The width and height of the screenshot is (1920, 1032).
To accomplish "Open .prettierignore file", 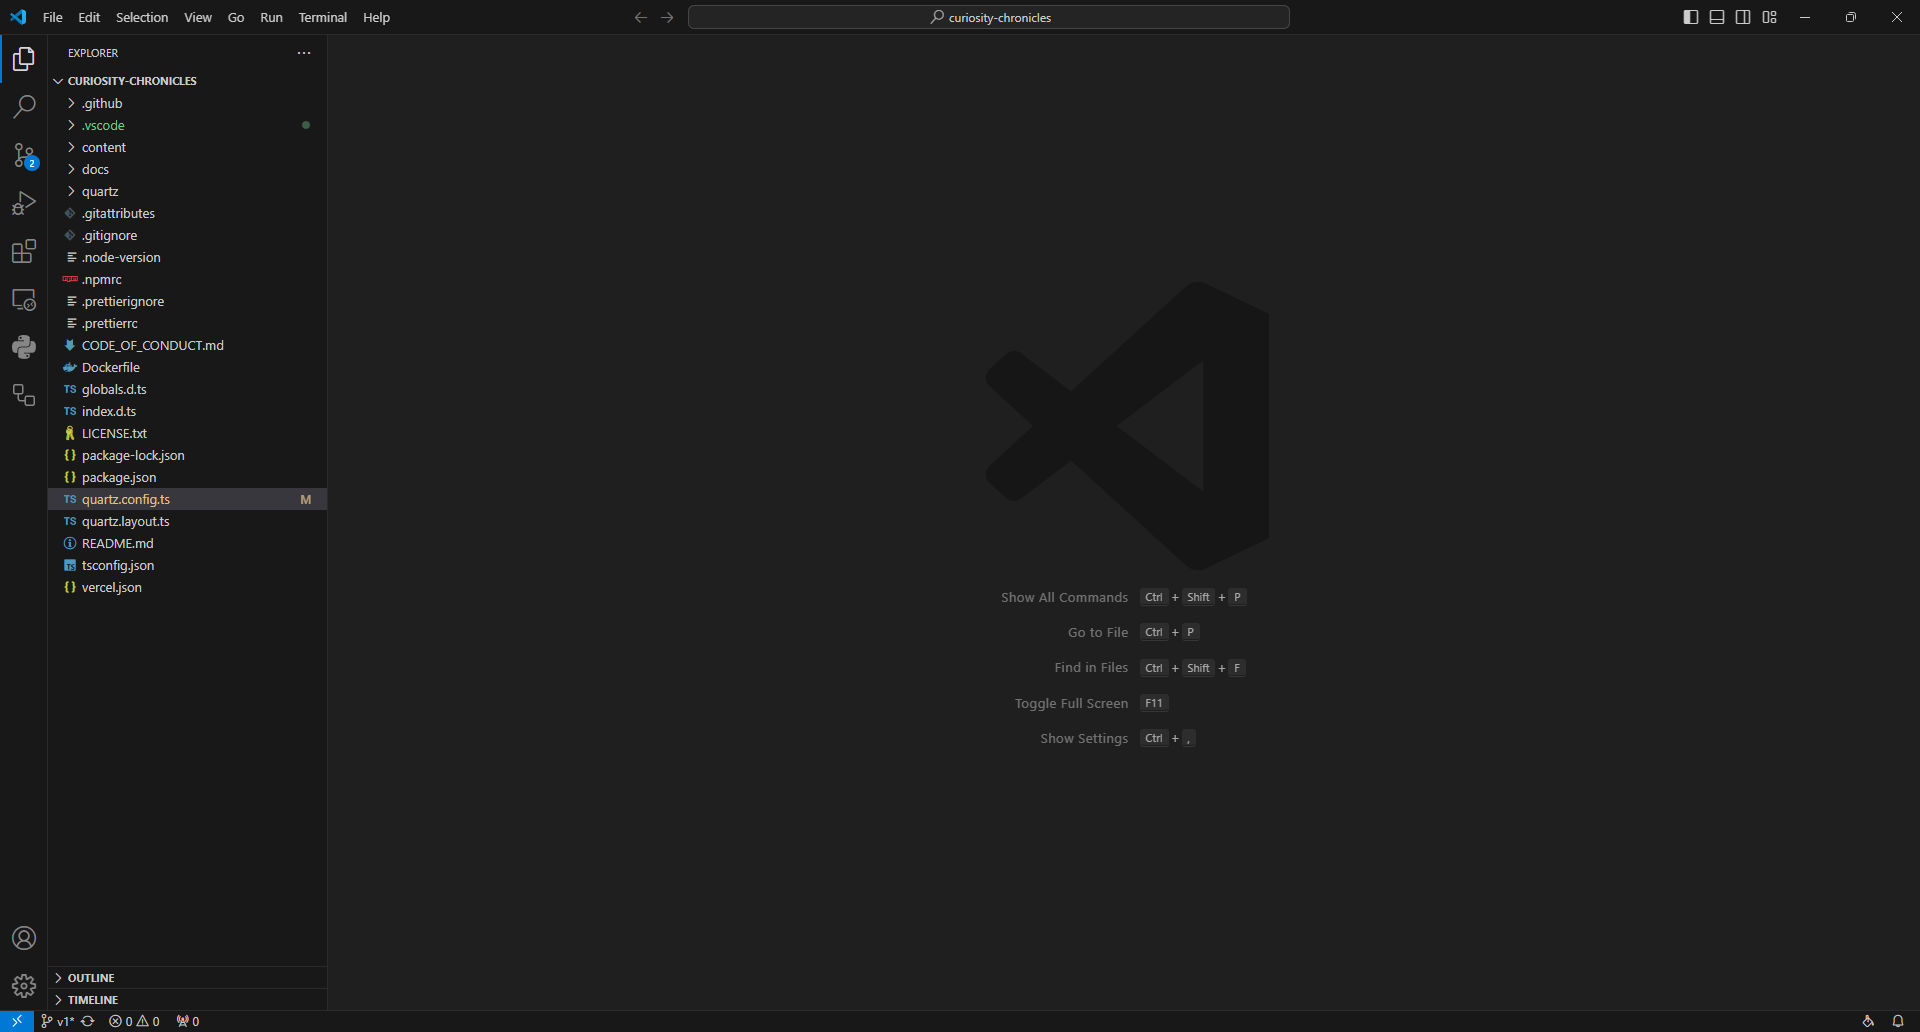I will tap(187, 301).
